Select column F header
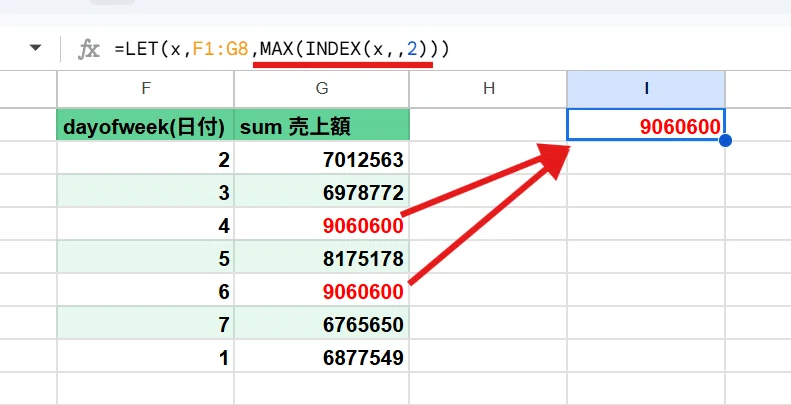 pyautogui.click(x=146, y=89)
